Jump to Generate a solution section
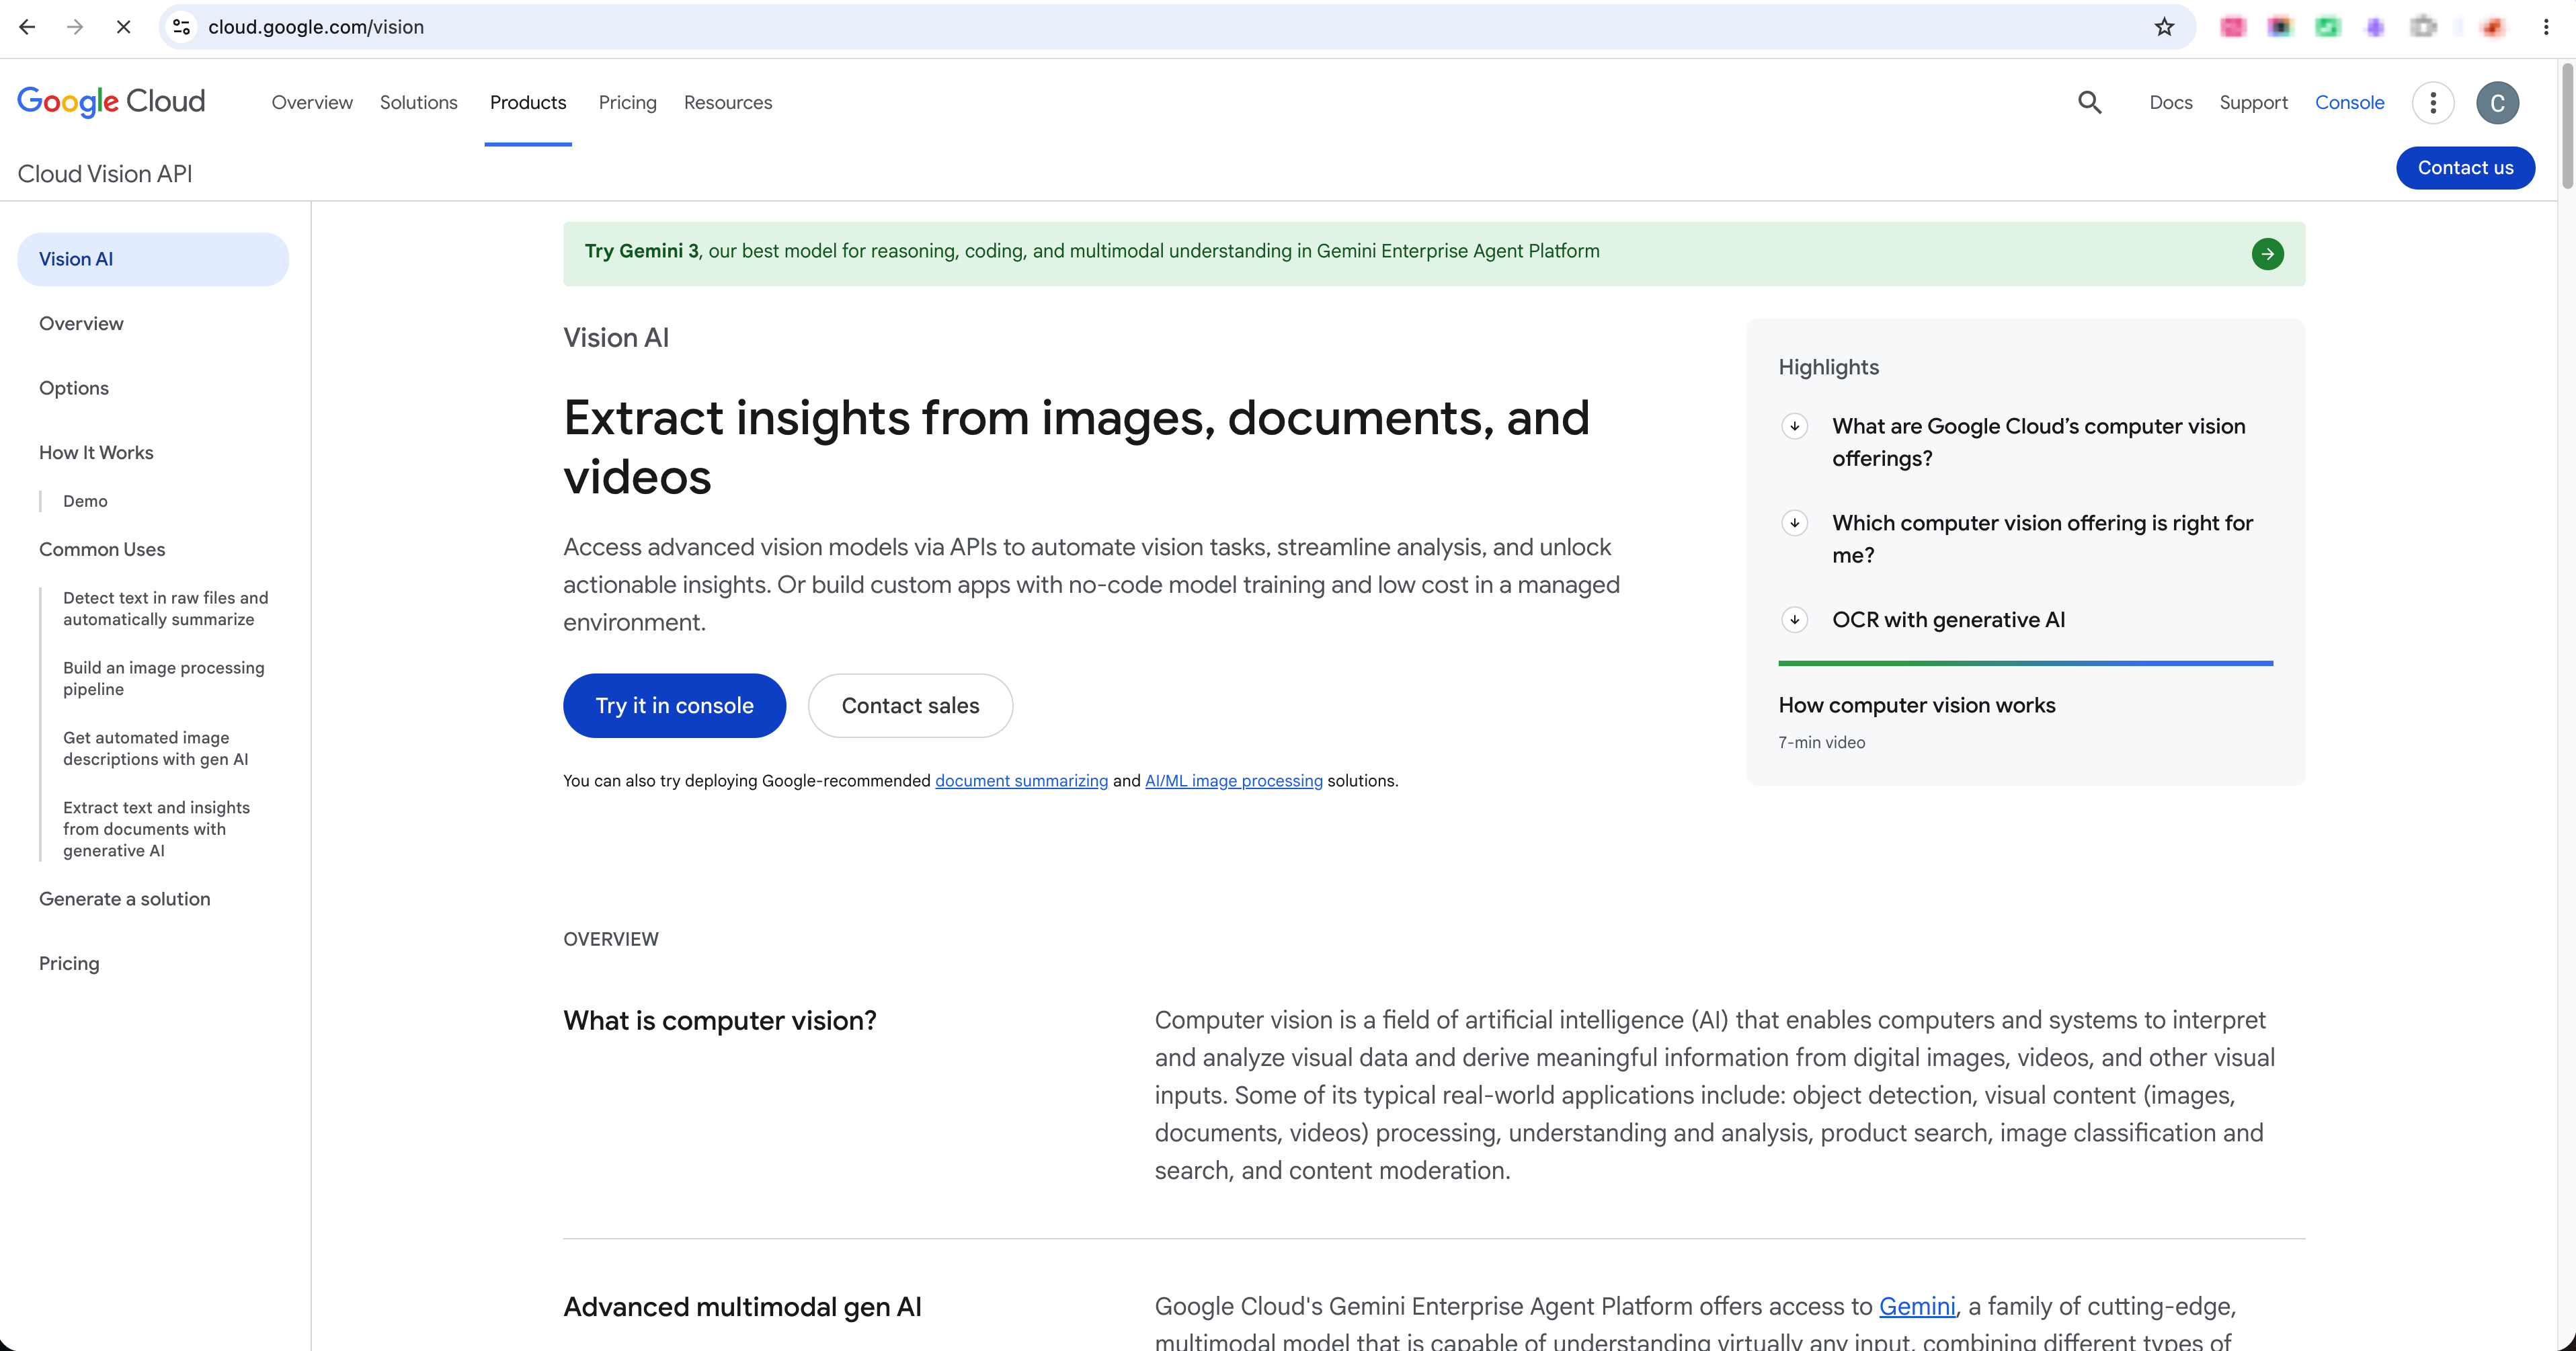 (125, 899)
